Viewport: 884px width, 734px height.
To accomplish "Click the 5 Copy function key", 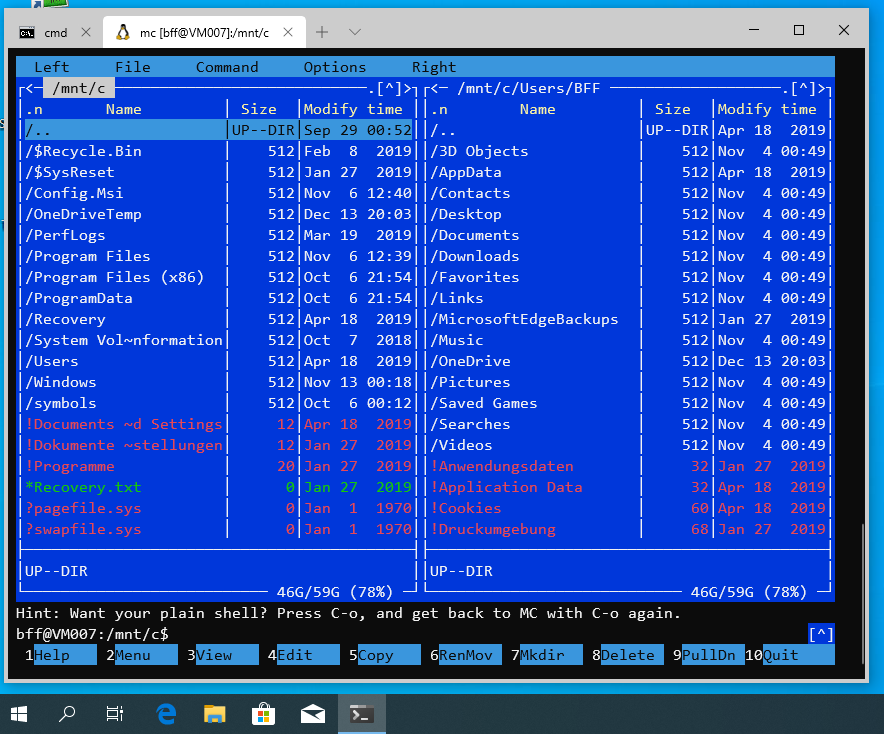I will [384, 655].
